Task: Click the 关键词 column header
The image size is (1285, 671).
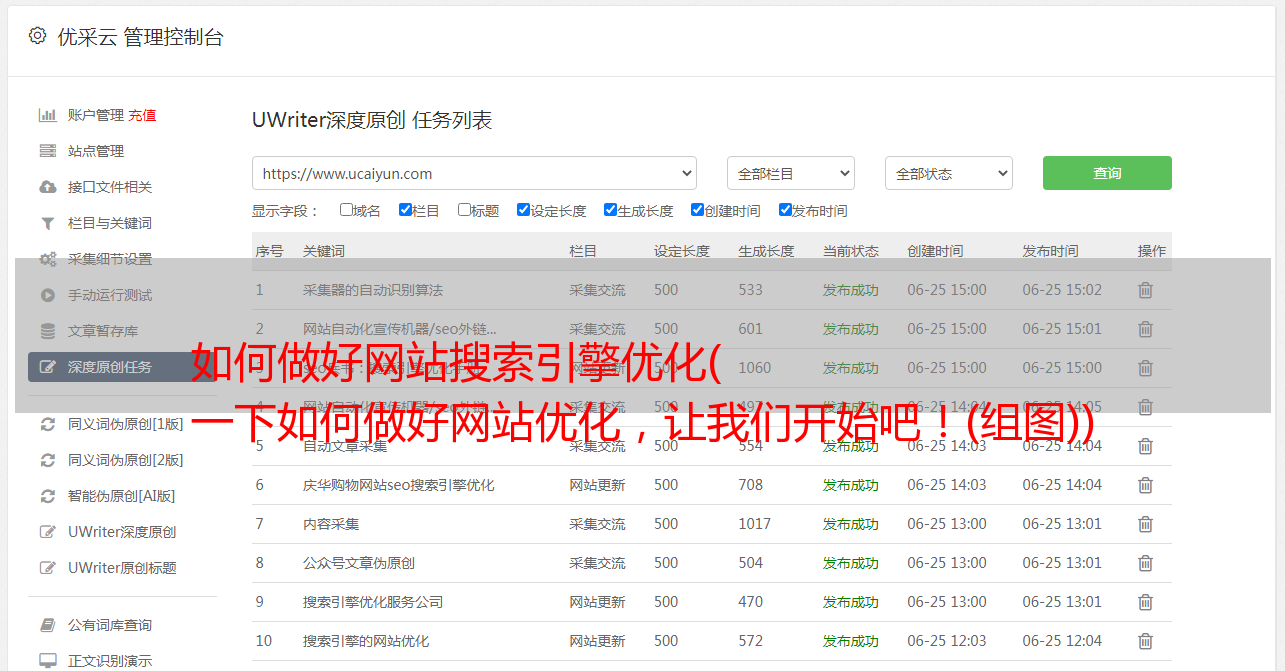Action: [324, 251]
